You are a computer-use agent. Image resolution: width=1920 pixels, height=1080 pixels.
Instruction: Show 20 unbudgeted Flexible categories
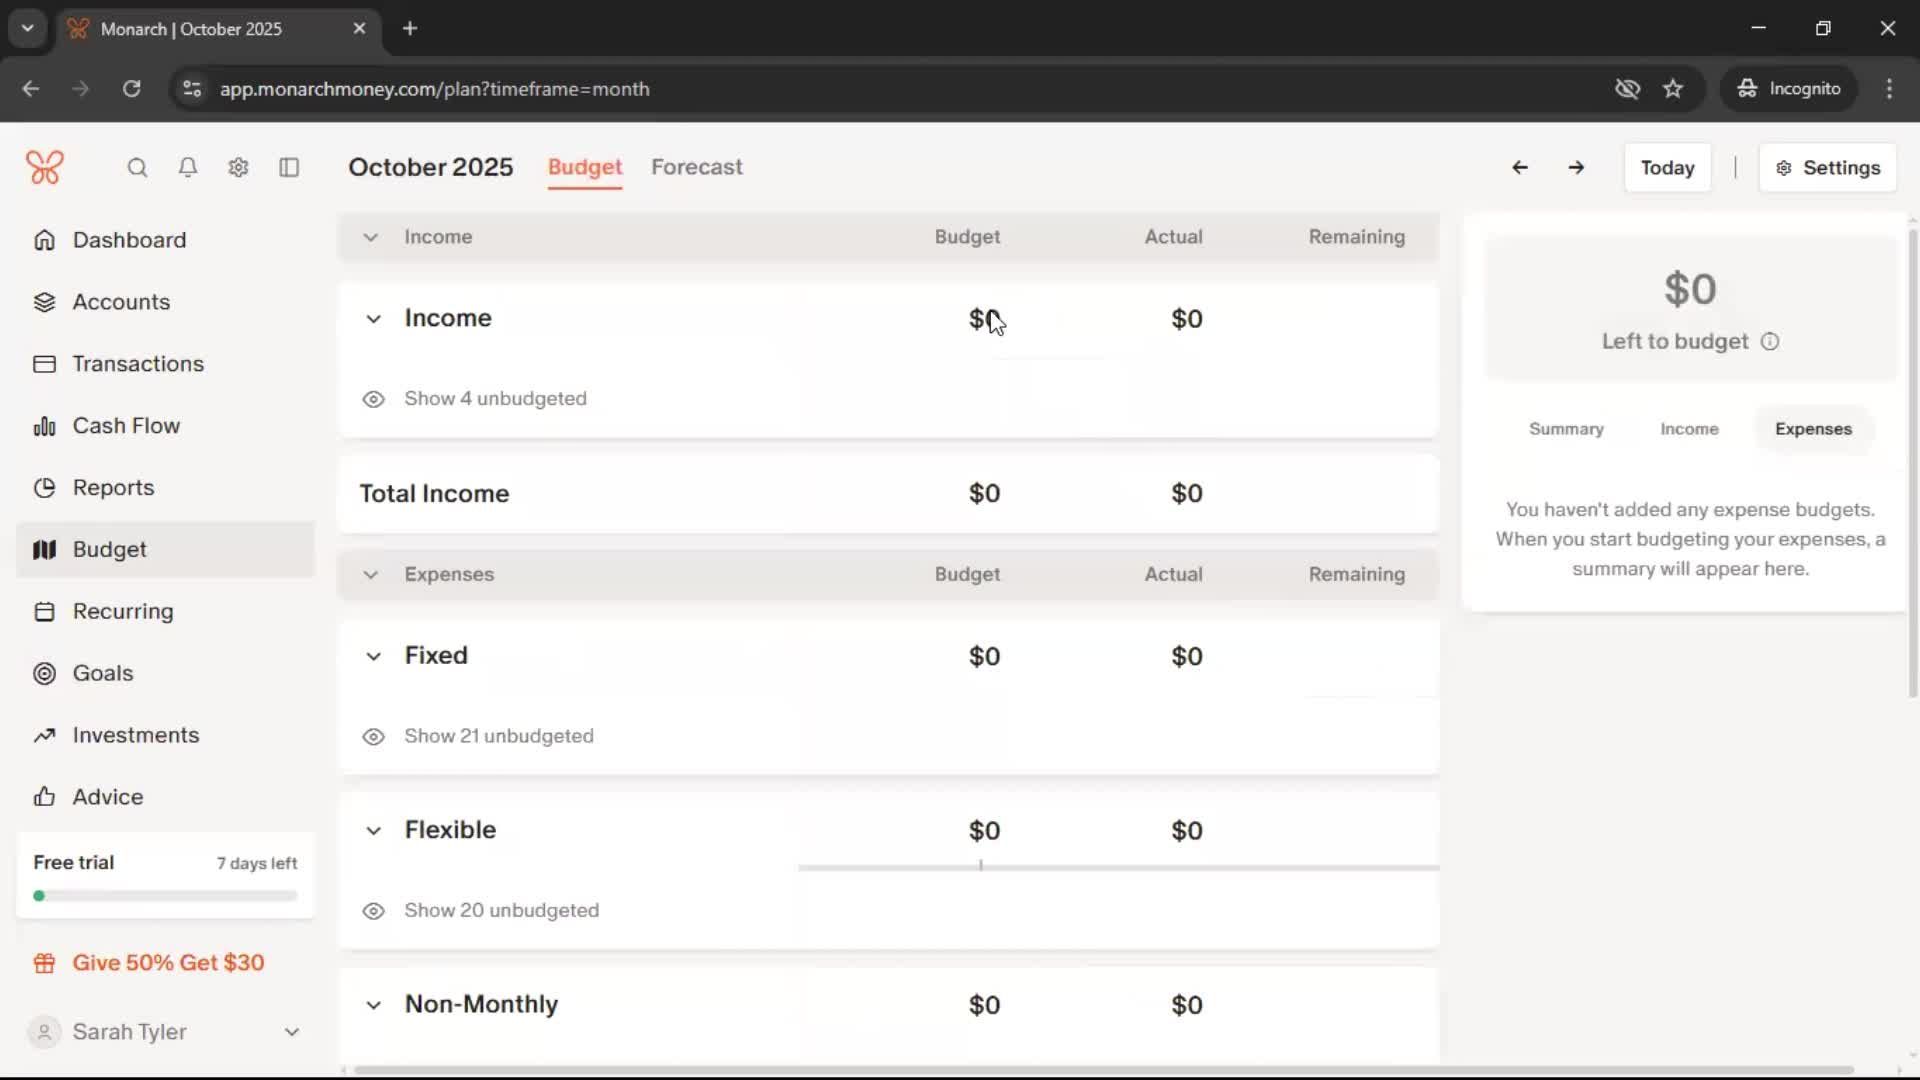click(501, 911)
